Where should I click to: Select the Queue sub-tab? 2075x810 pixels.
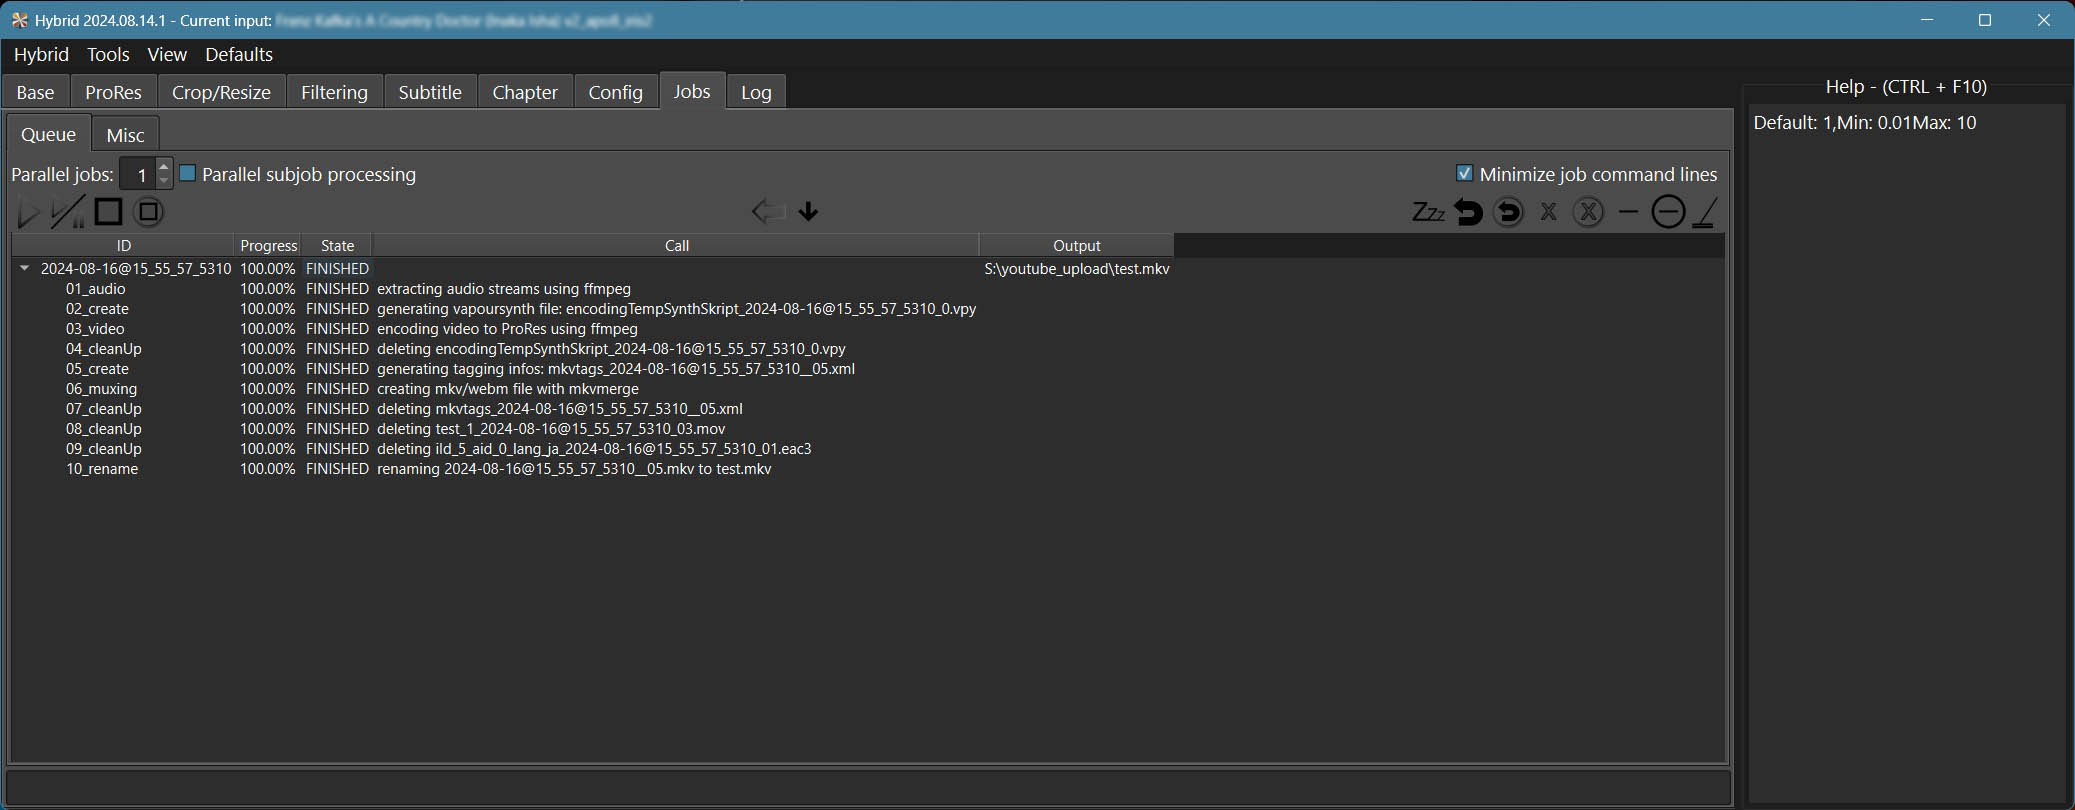[49, 134]
